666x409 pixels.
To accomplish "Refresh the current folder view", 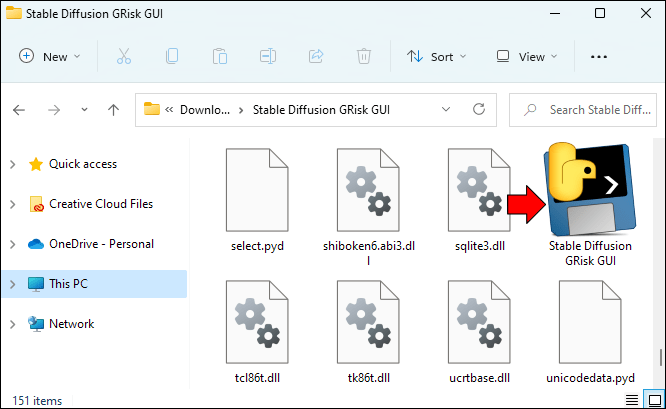I will click(x=479, y=110).
